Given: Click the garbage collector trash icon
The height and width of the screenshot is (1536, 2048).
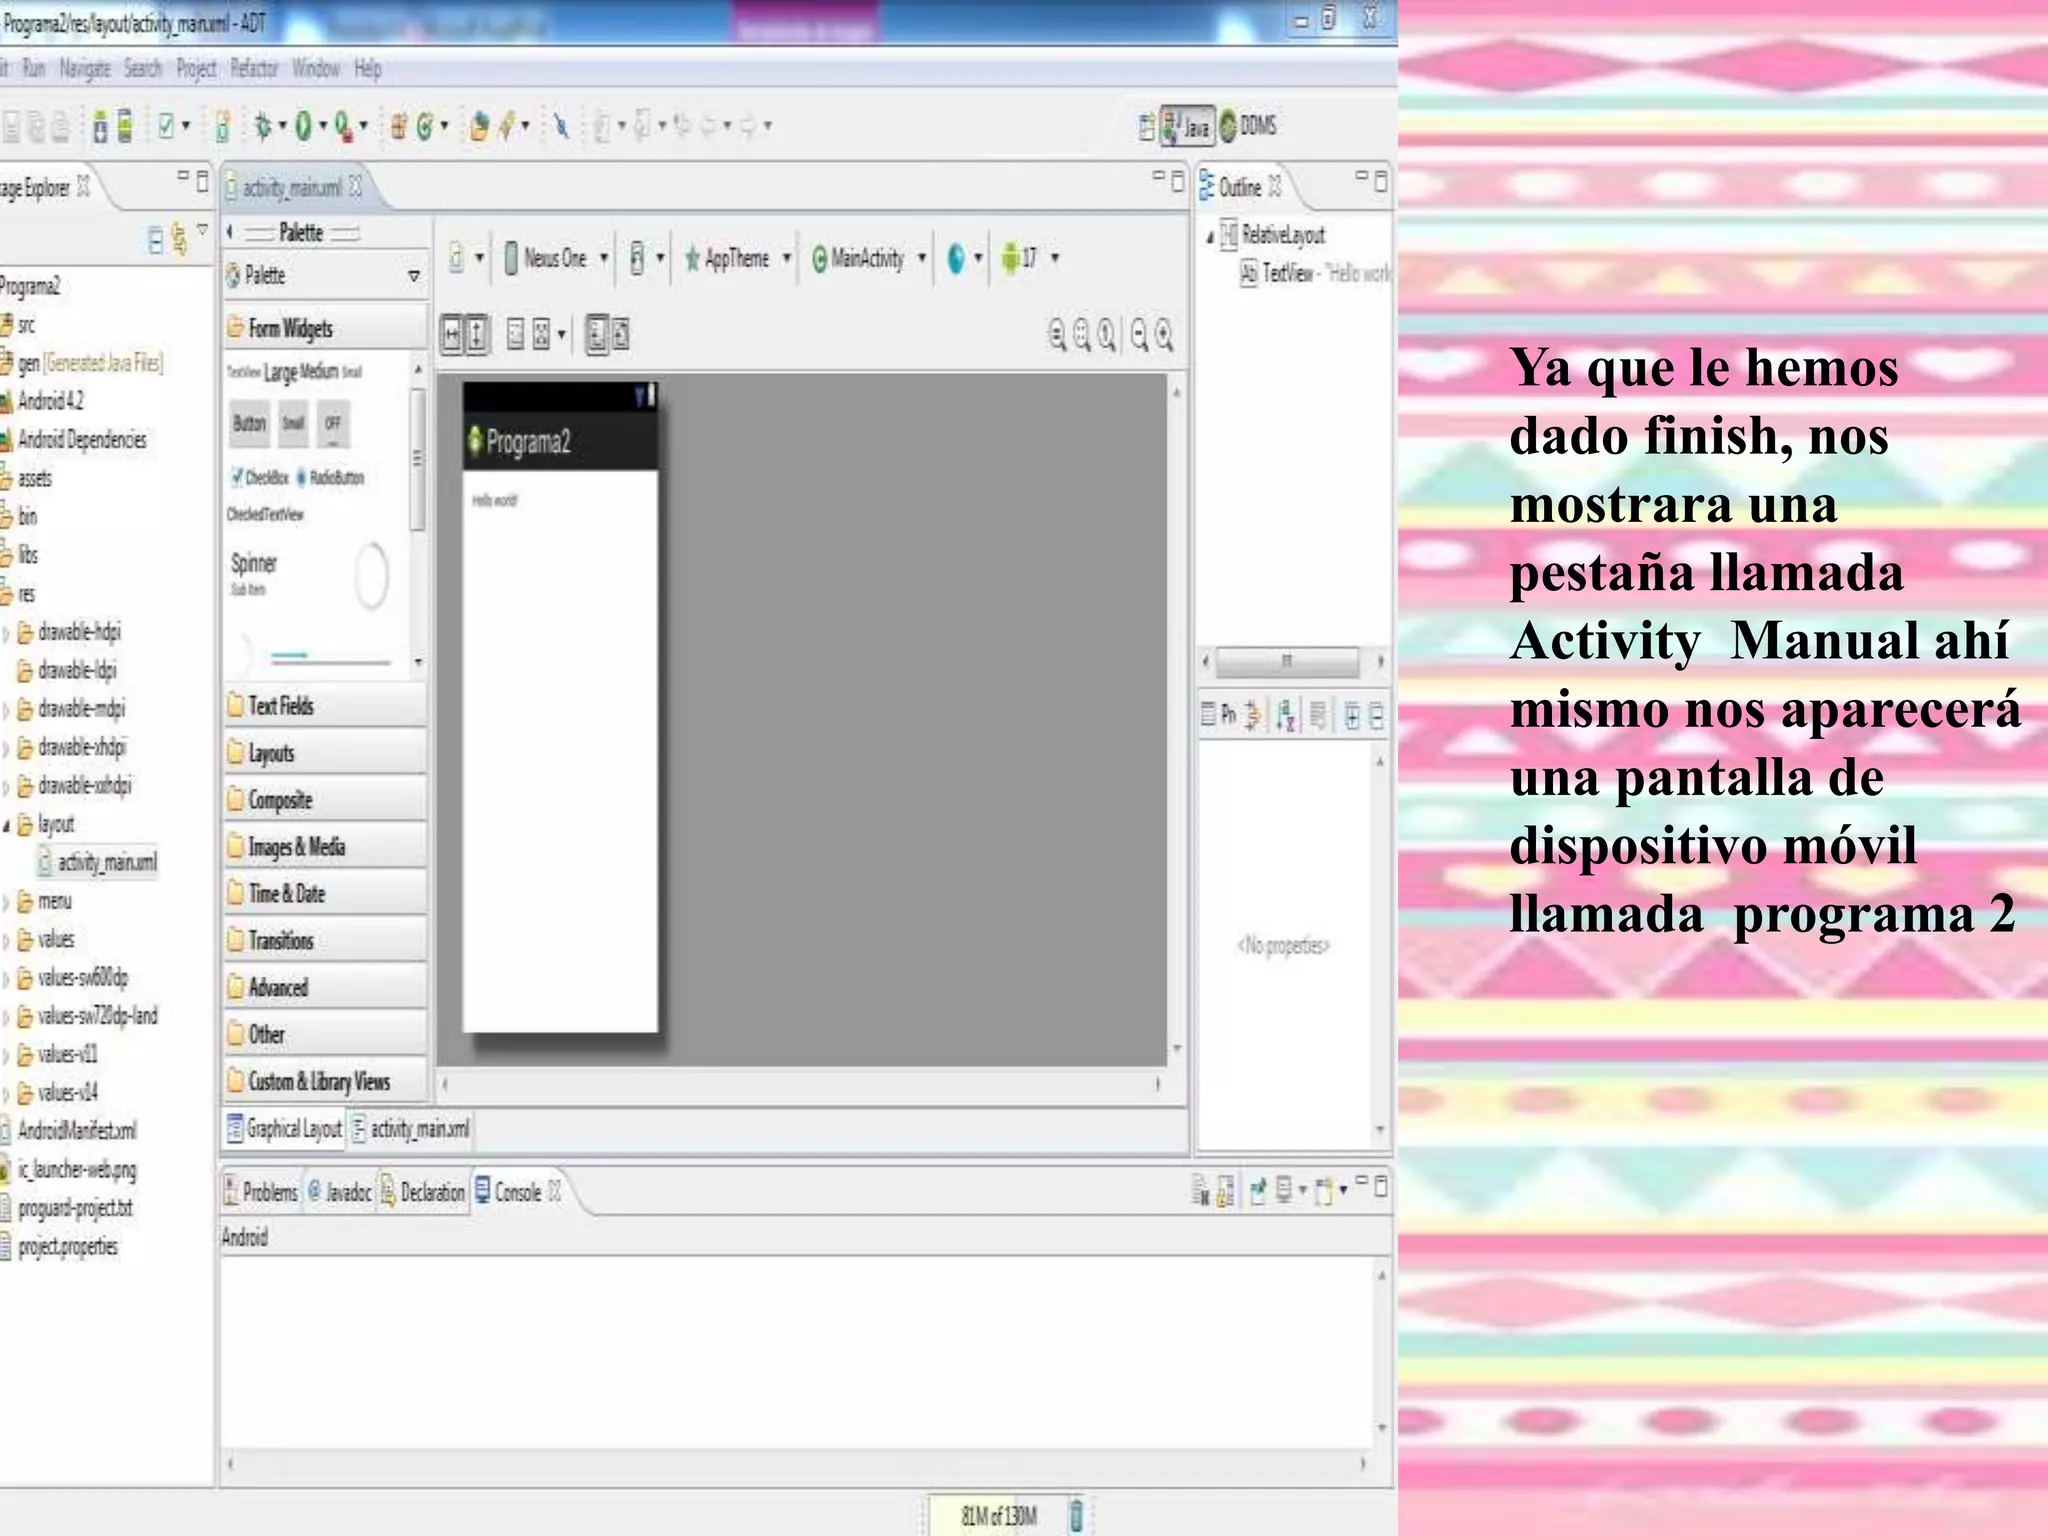Looking at the screenshot, I should tap(1076, 1515).
